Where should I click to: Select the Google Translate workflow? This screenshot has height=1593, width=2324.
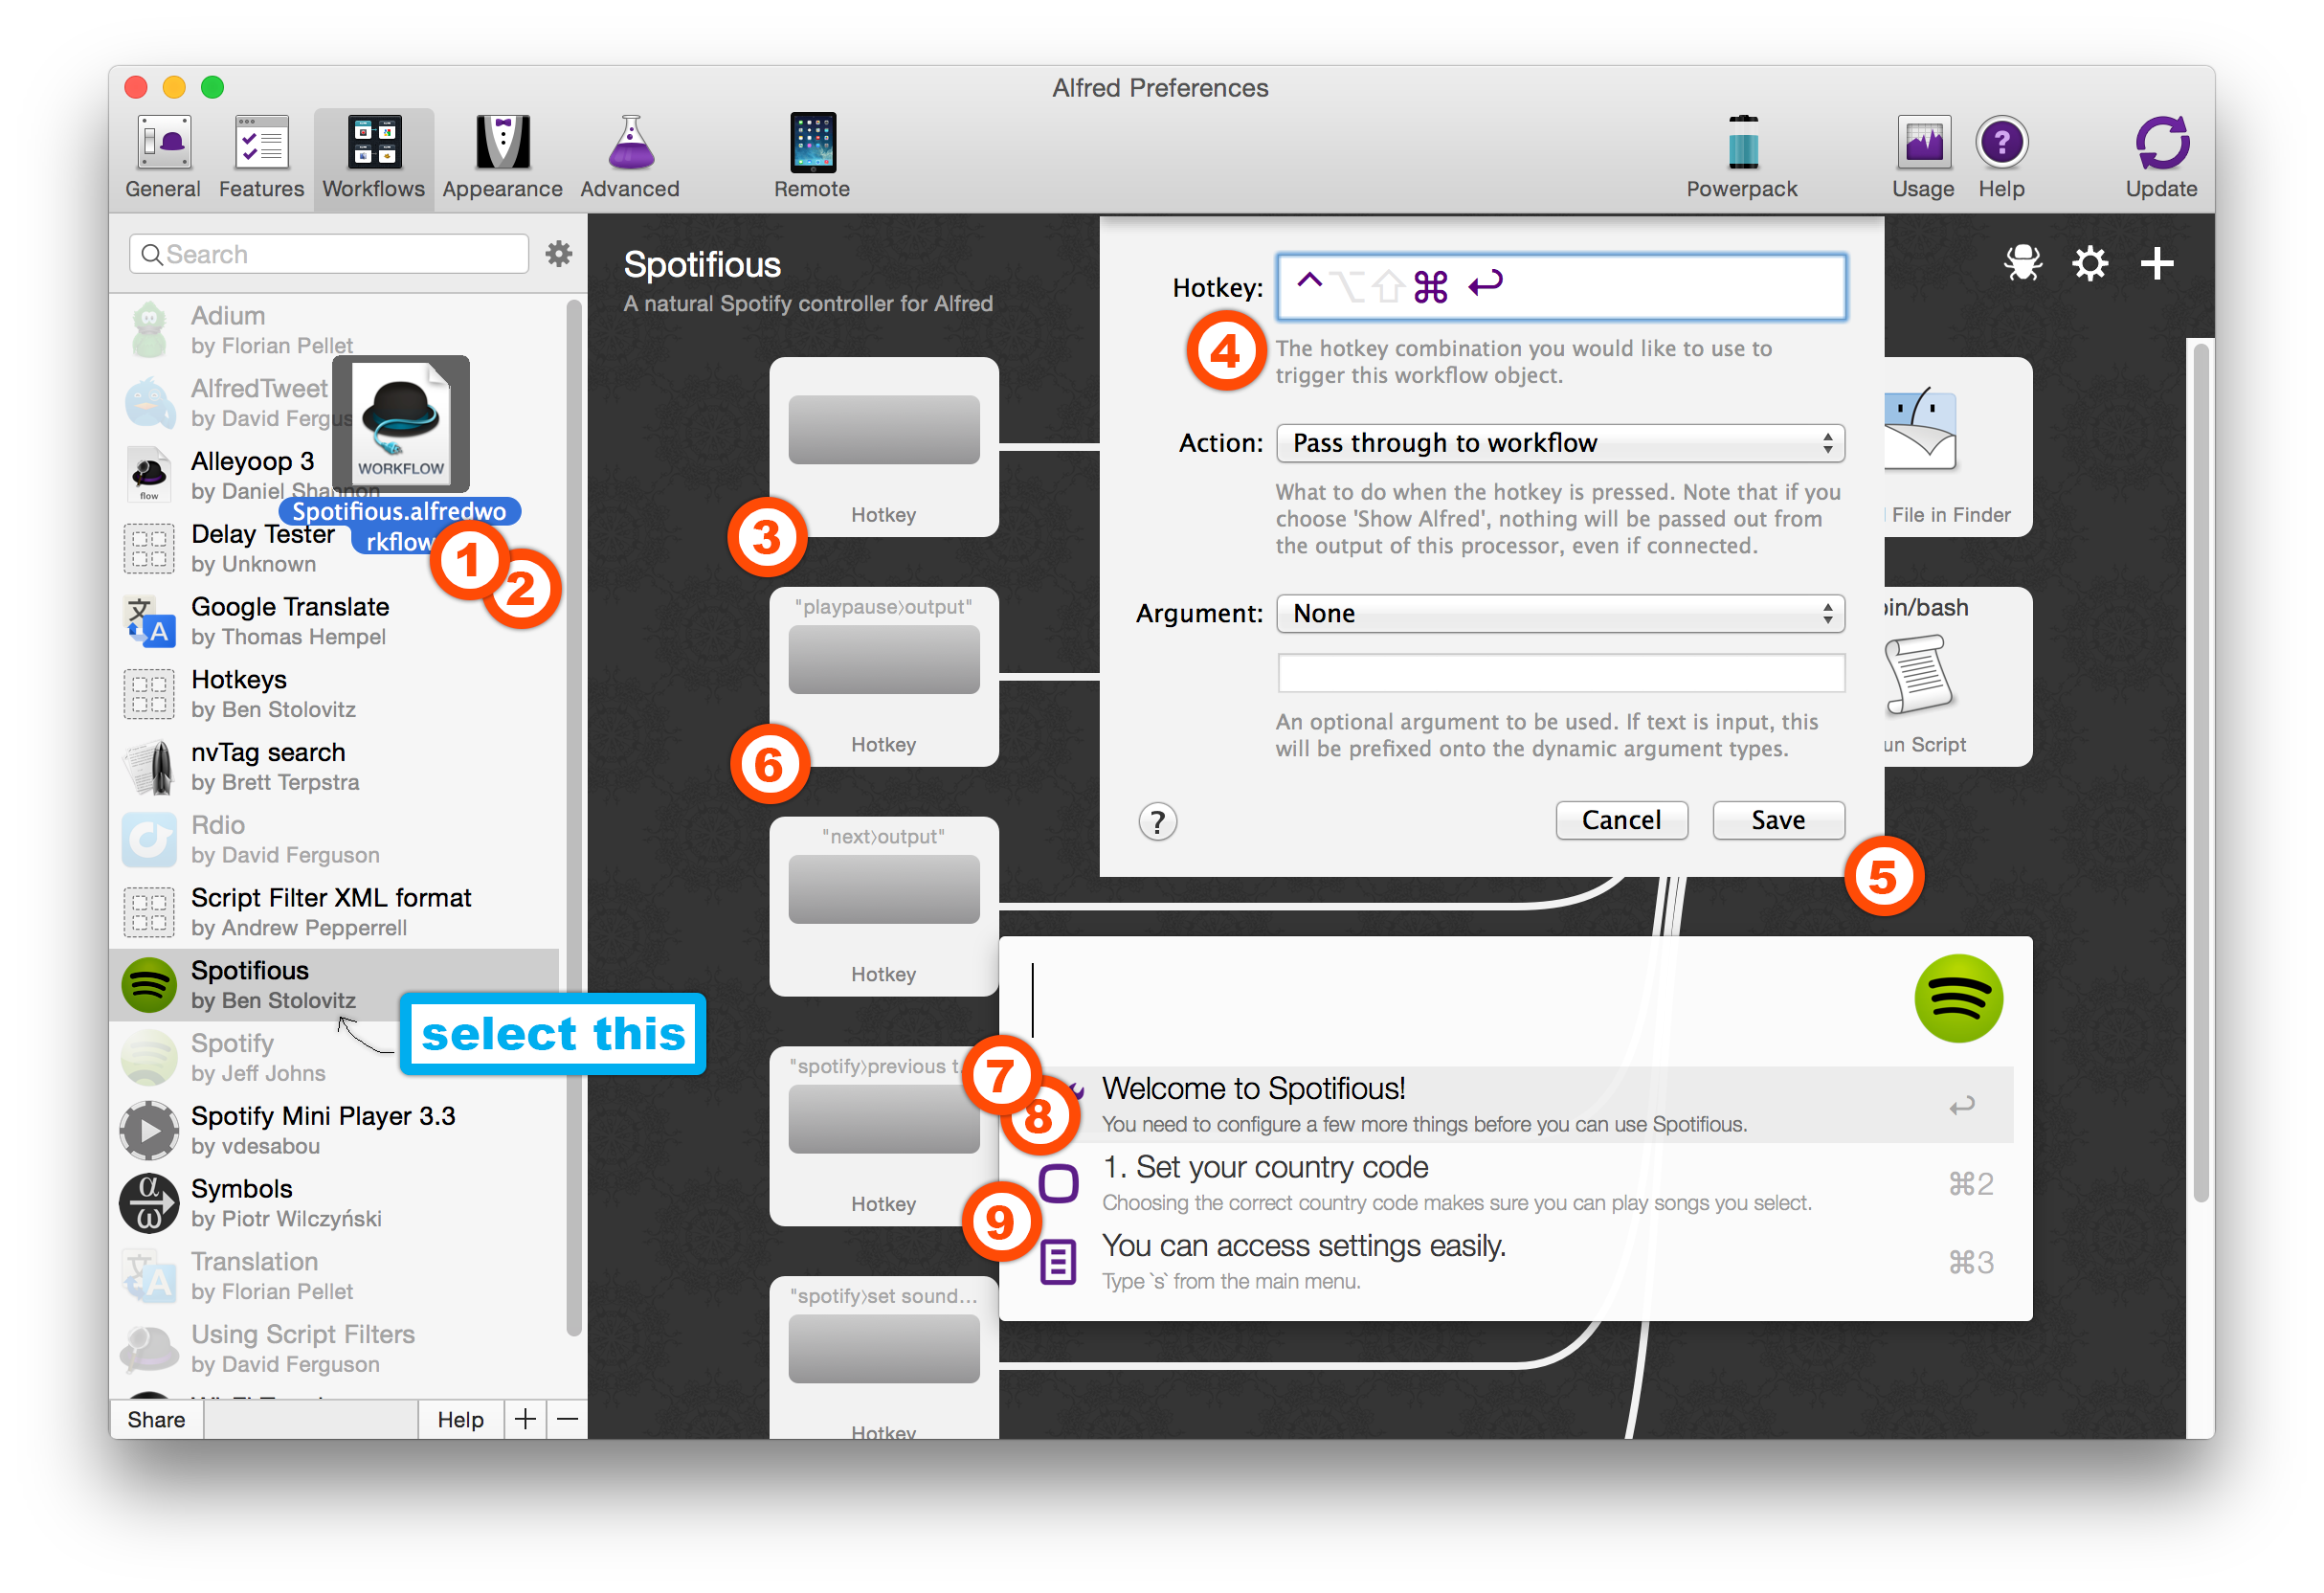[290, 621]
